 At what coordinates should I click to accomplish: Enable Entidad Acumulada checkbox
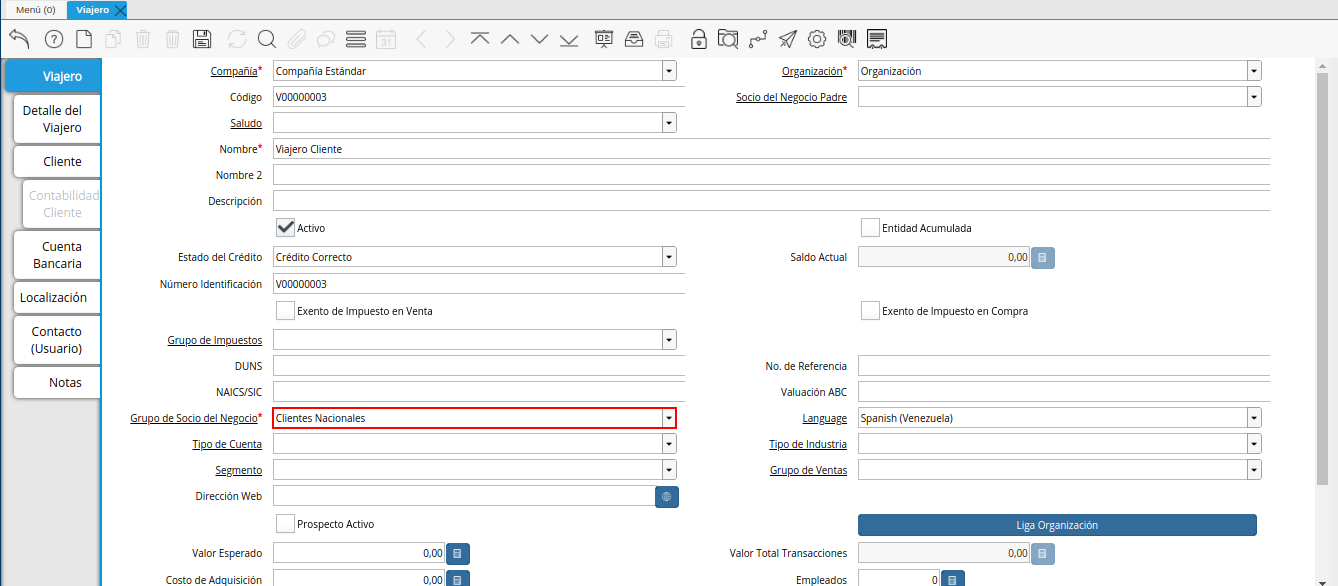870,228
